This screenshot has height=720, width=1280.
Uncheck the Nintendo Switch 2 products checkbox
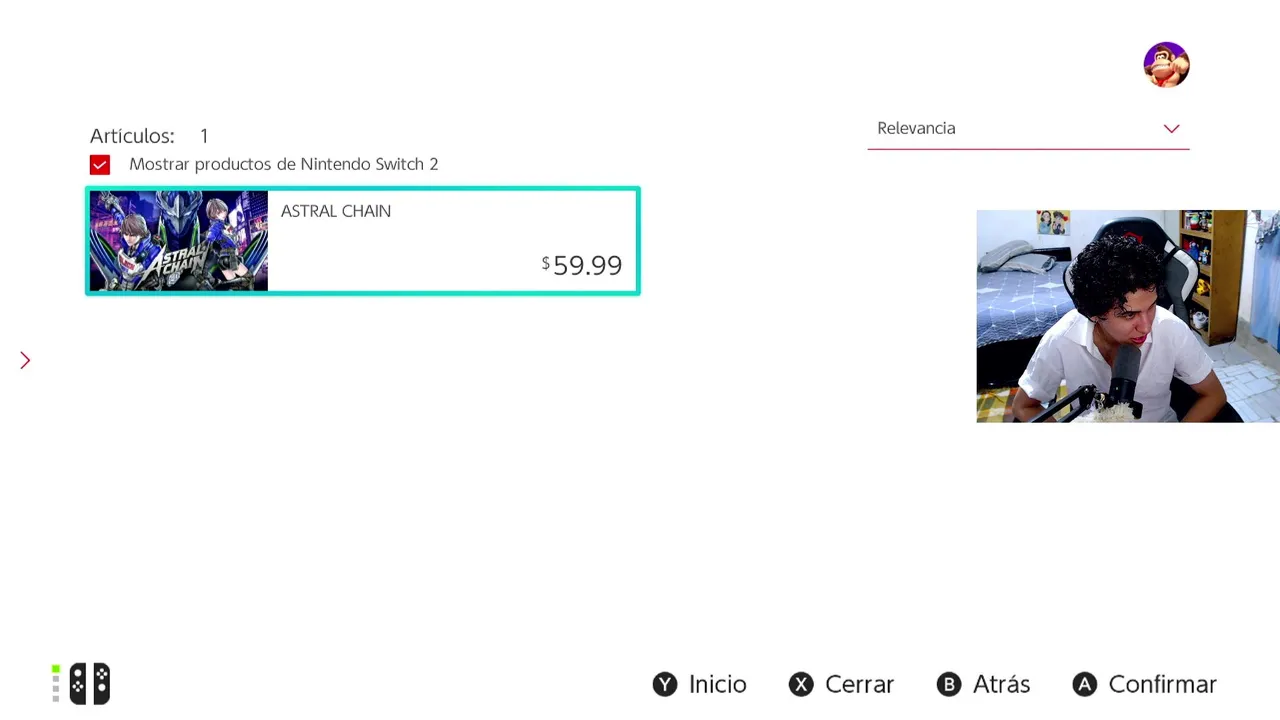click(x=100, y=165)
